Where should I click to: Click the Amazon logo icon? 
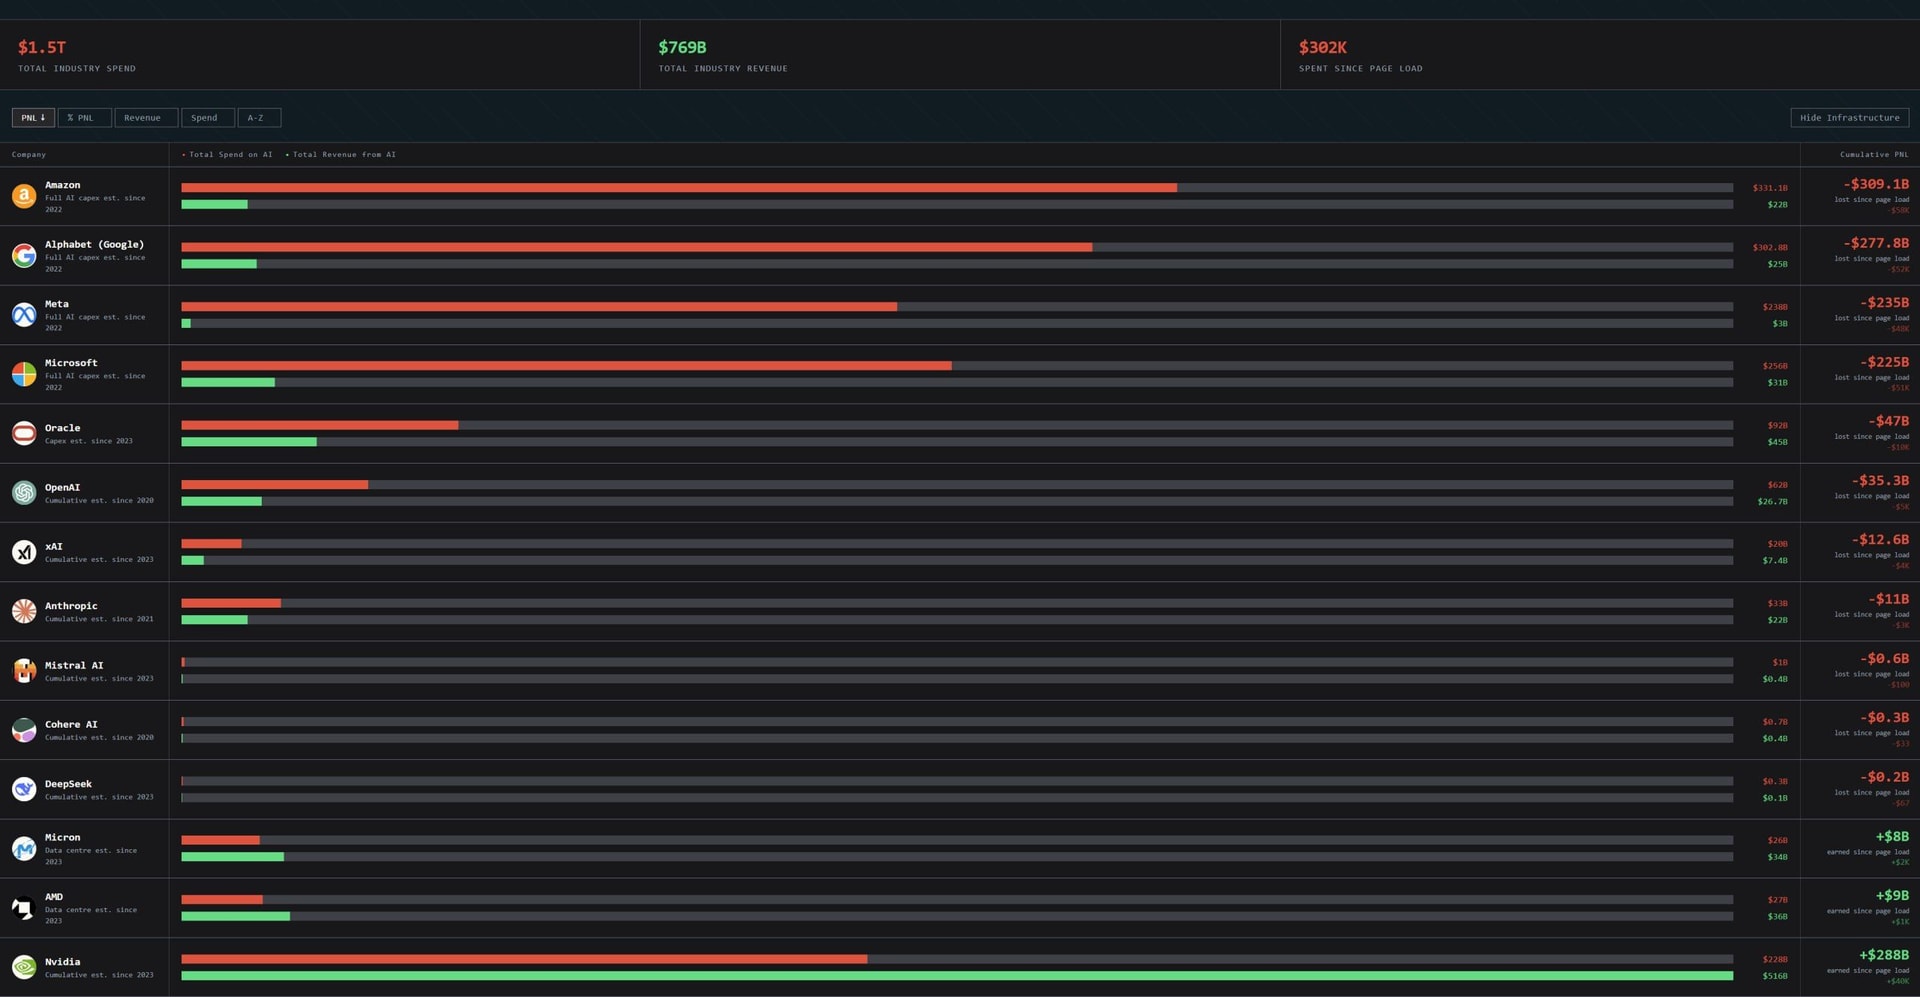tap(24, 196)
